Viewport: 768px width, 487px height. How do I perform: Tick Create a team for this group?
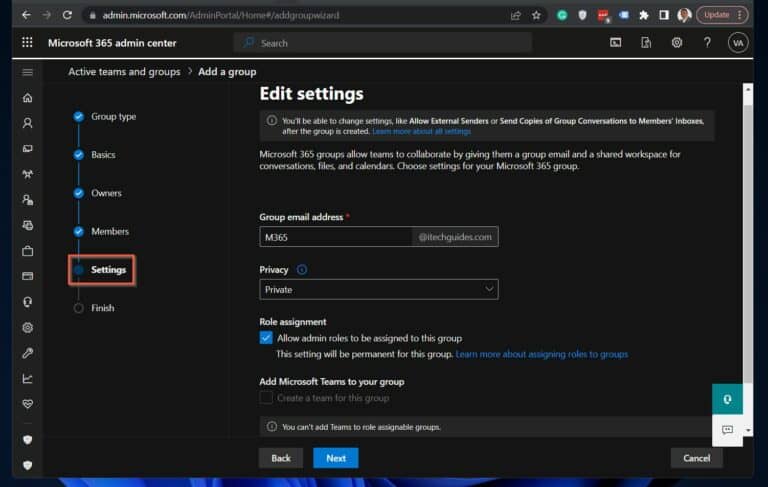point(266,398)
